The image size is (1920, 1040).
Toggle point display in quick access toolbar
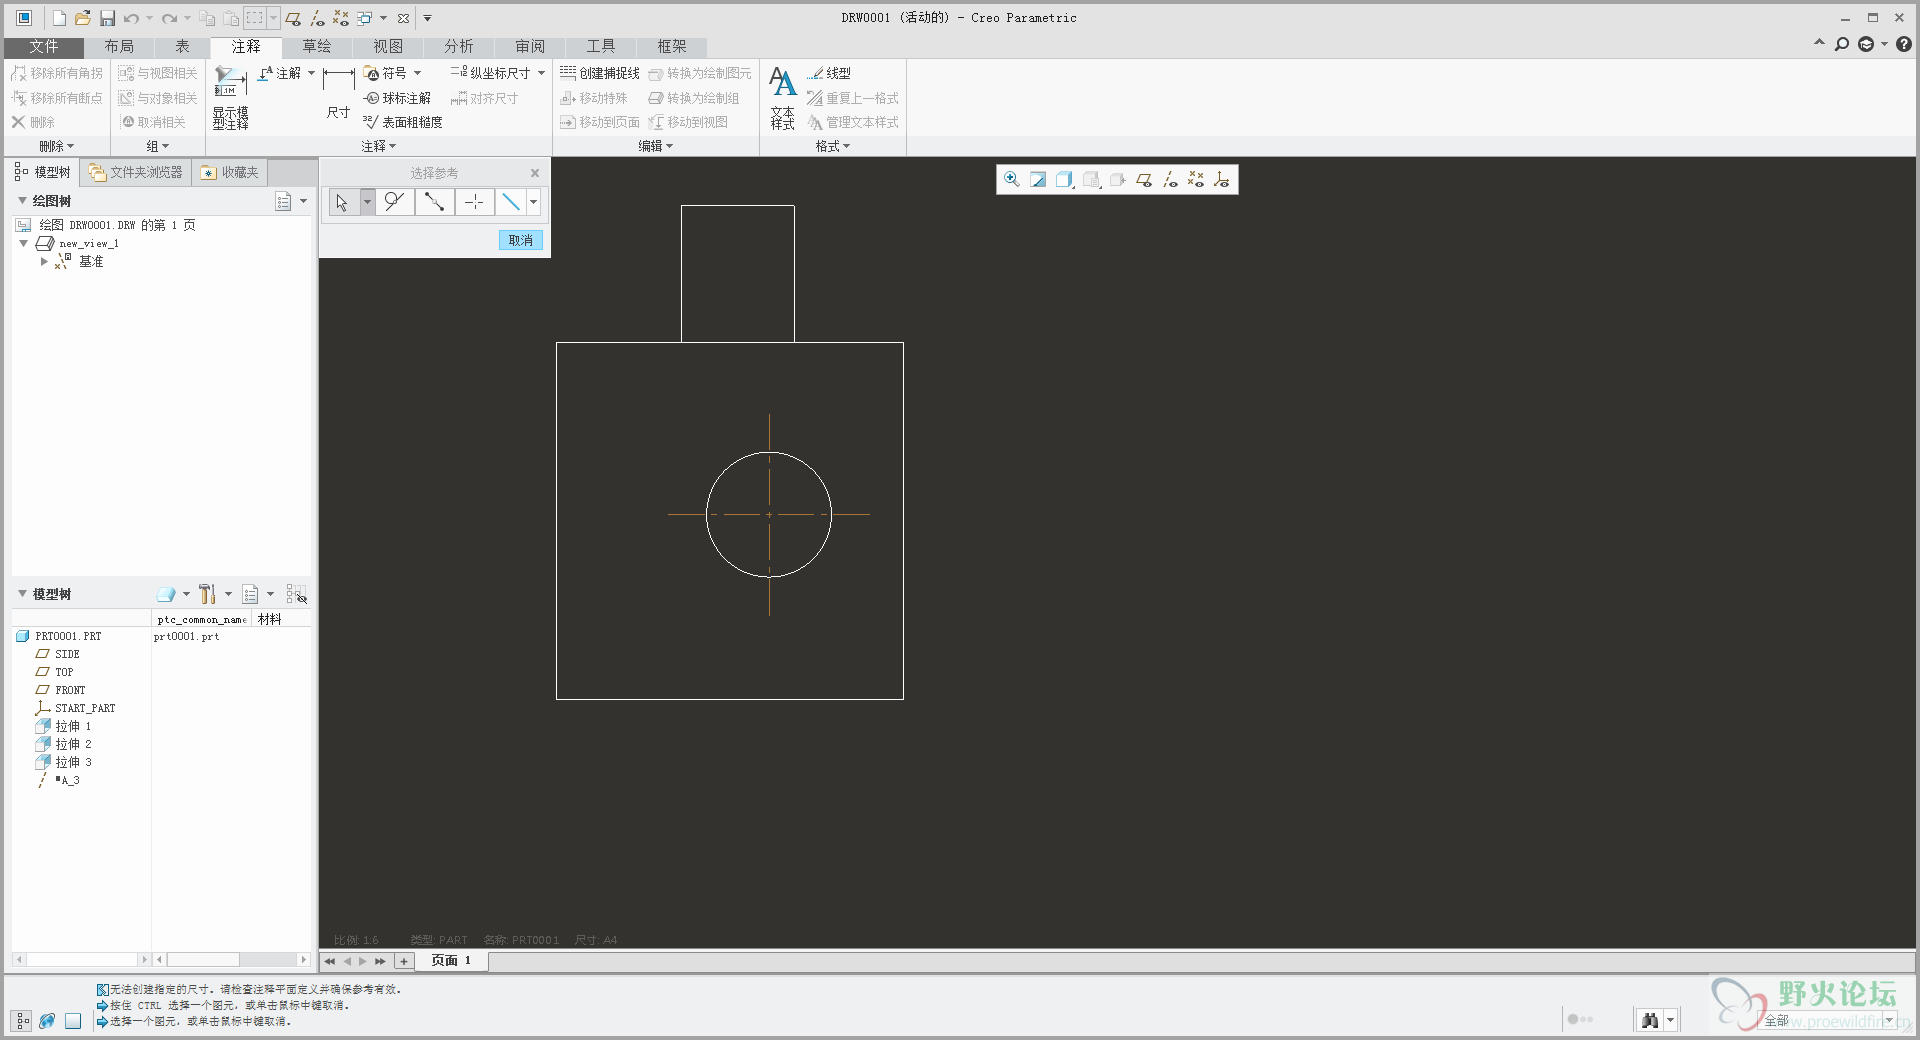(341, 18)
